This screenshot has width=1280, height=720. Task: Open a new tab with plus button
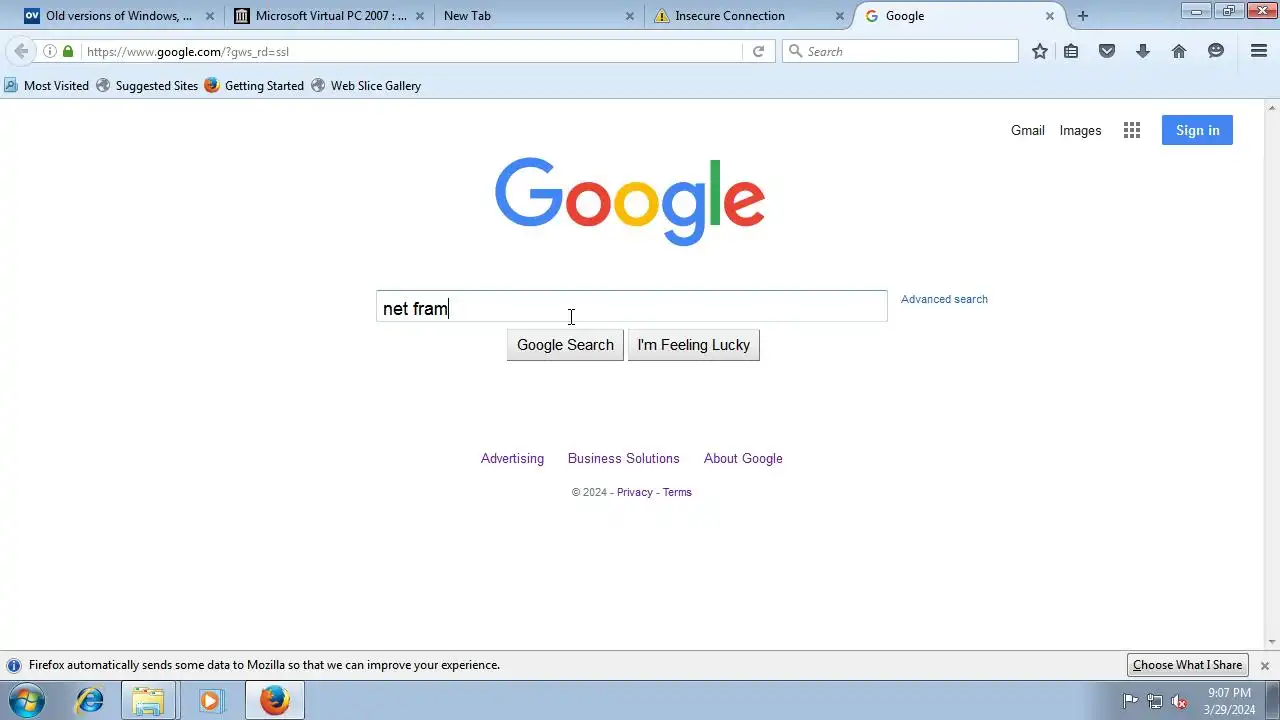click(1082, 16)
